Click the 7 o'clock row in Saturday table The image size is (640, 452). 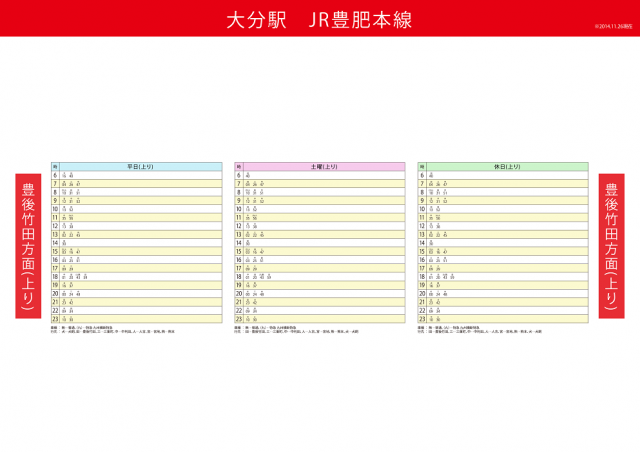pyautogui.click(x=320, y=184)
